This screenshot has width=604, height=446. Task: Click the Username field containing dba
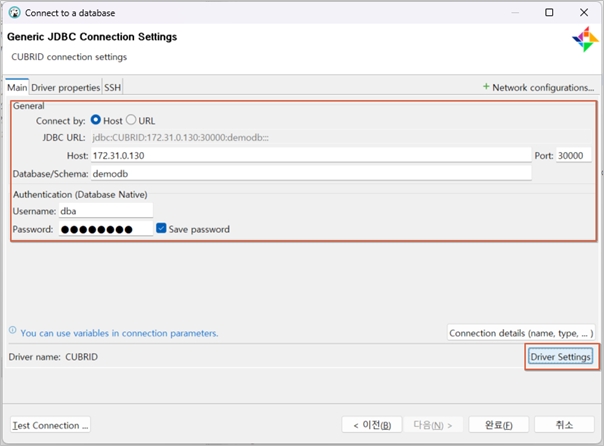coord(106,211)
